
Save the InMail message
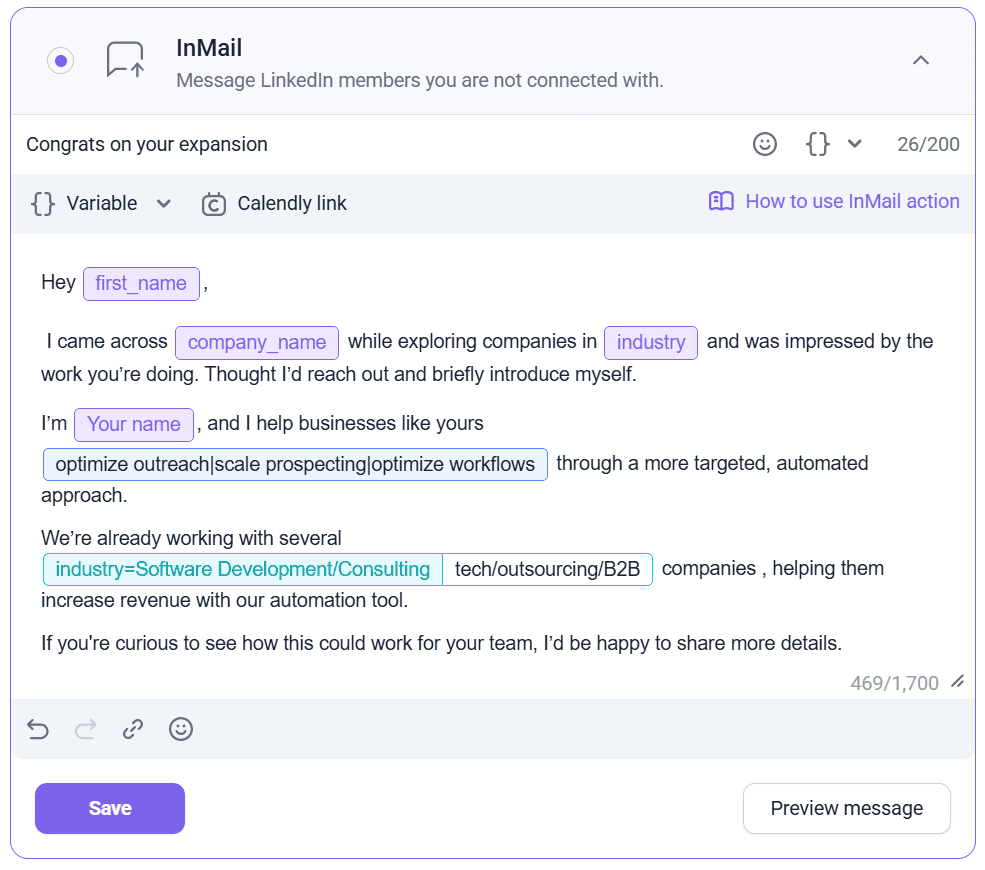click(x=110, y=808)
